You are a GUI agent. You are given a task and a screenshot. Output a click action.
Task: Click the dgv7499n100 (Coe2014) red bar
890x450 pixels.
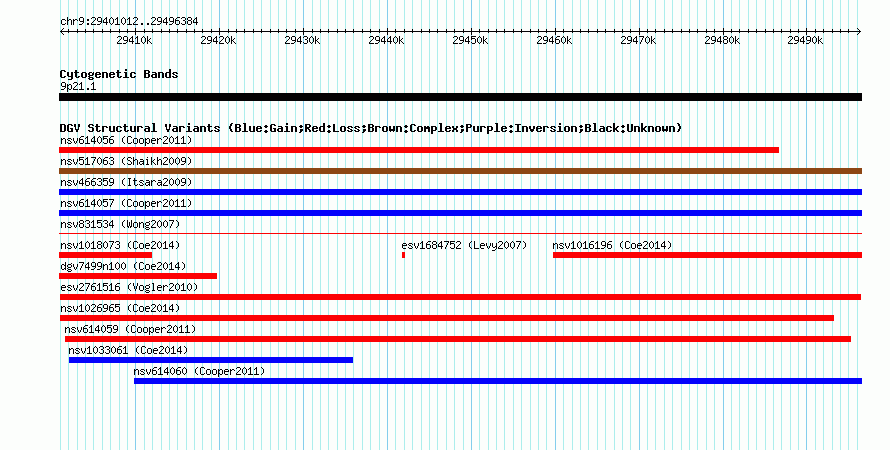pyautogui.click(x=138, y=276)
